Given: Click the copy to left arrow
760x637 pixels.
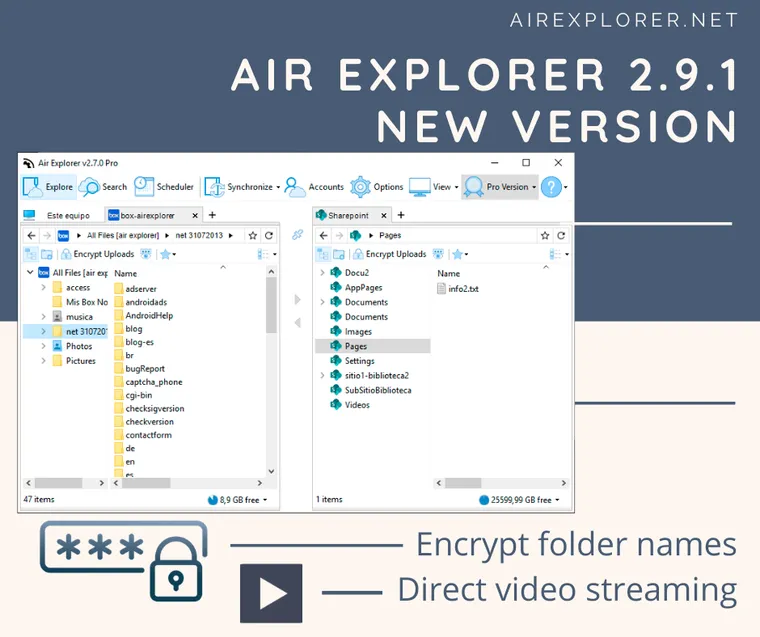Looking at the screenshot, I should coord(298,322).
